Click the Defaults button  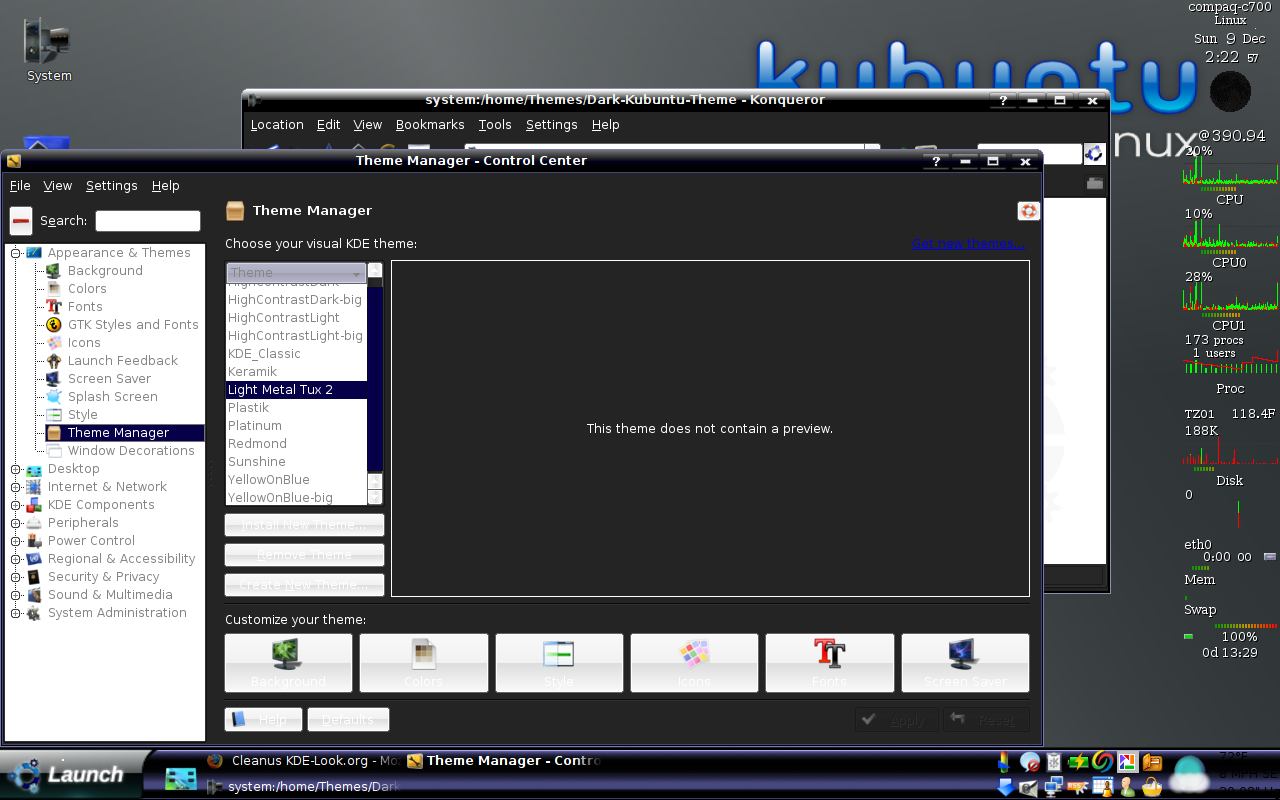[348, 720]
